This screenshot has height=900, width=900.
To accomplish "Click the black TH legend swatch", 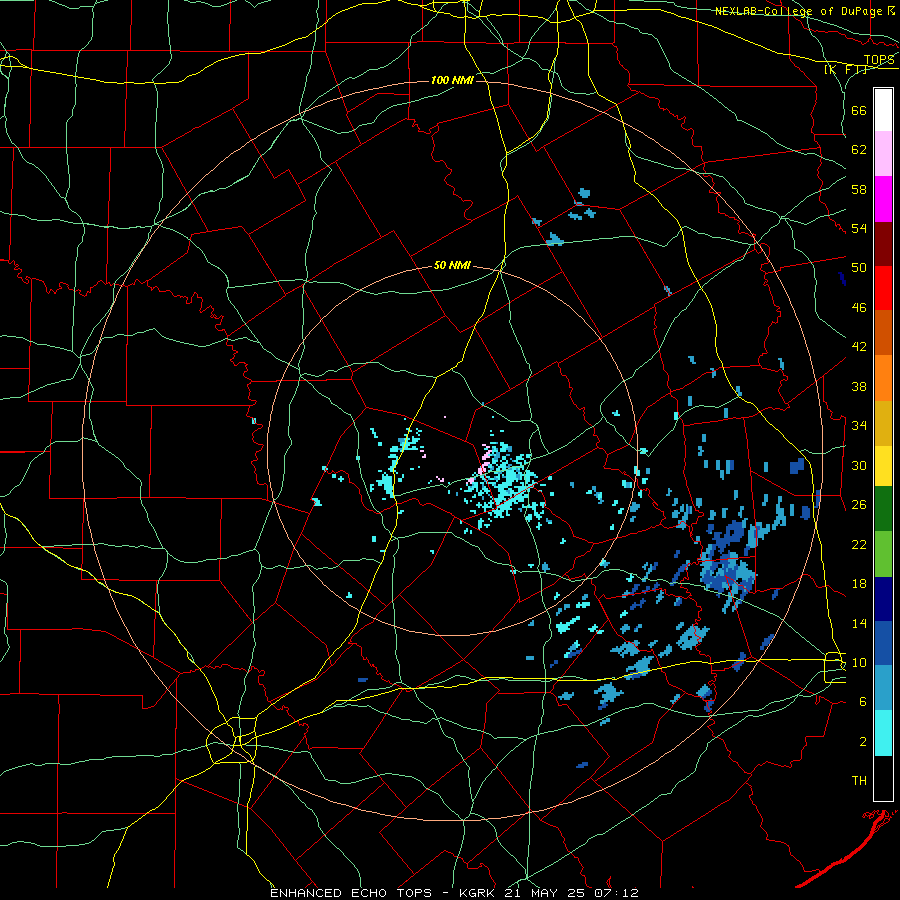I will point(883,777).
